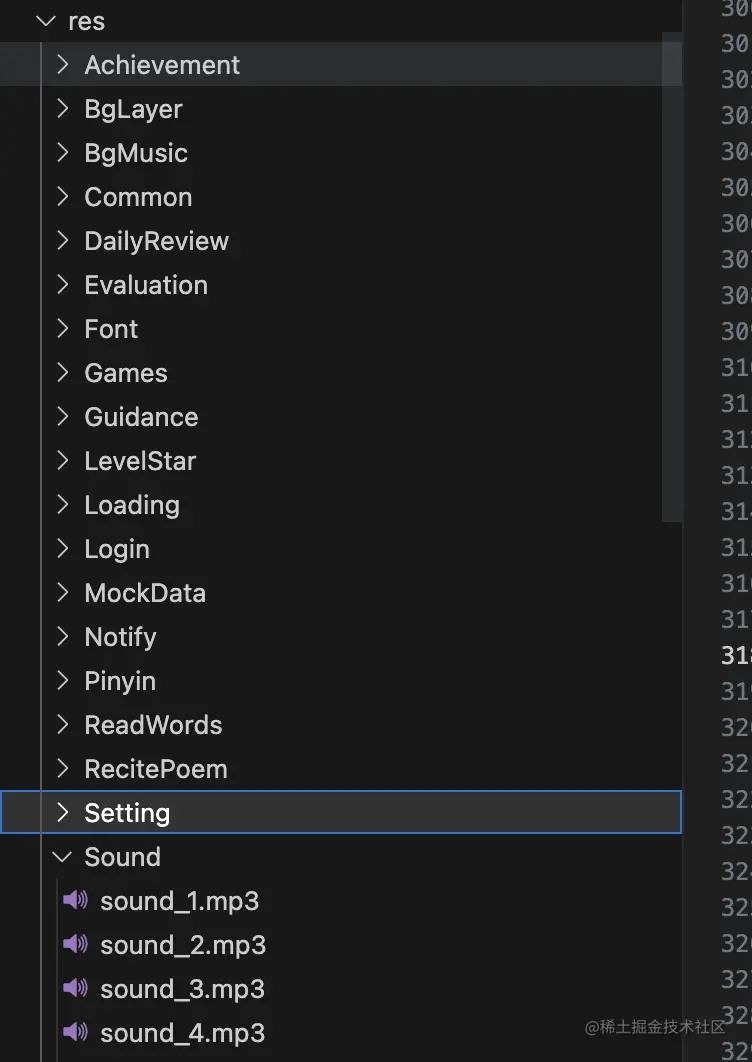
Task: Click the Font folder entry
Action: click(110, 328)
